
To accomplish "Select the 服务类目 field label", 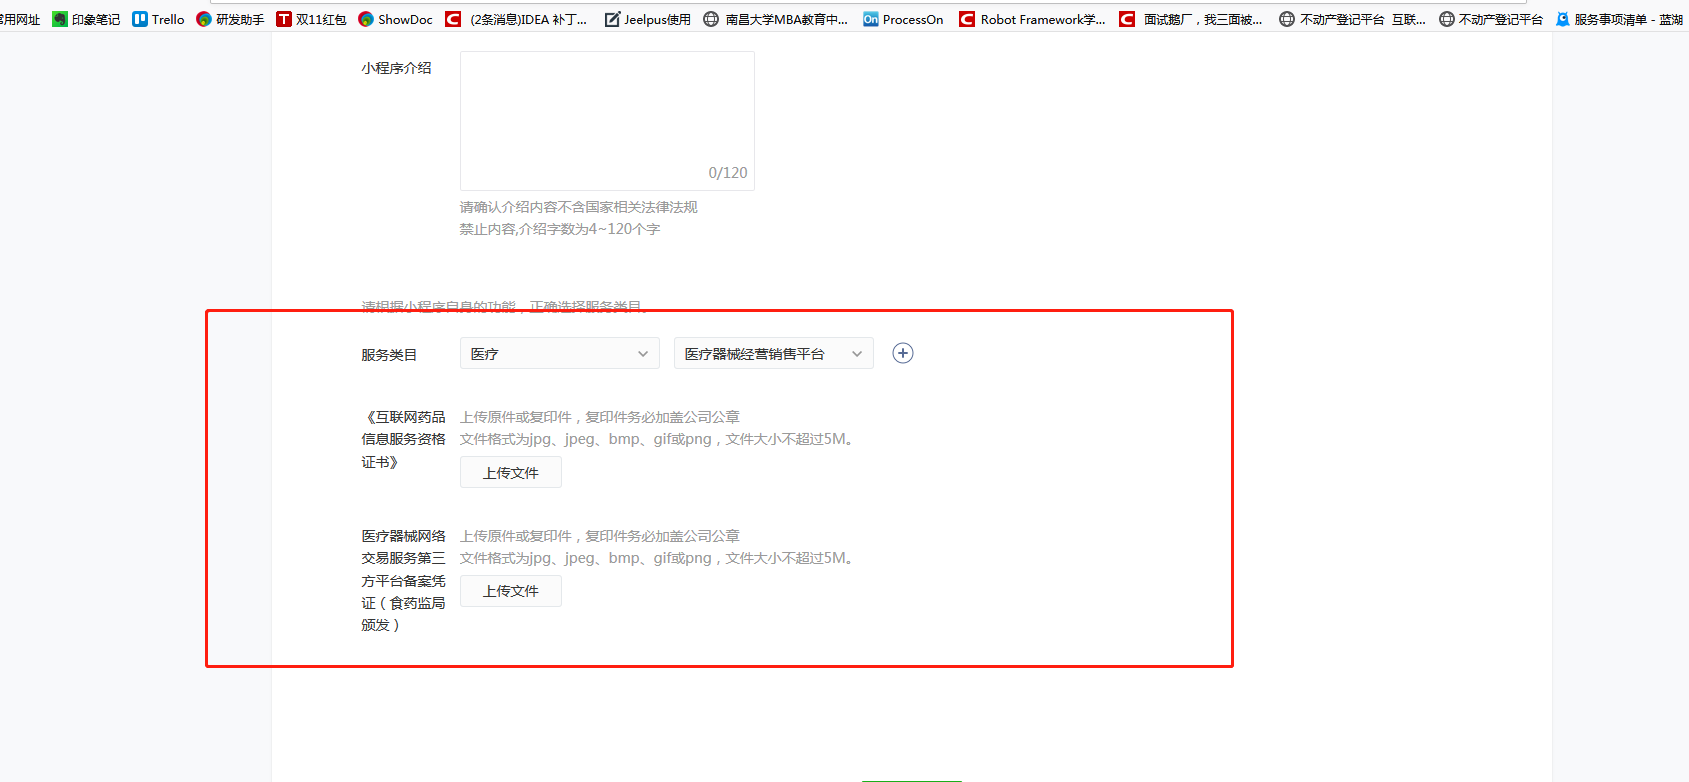I will [x=389, y=355].
